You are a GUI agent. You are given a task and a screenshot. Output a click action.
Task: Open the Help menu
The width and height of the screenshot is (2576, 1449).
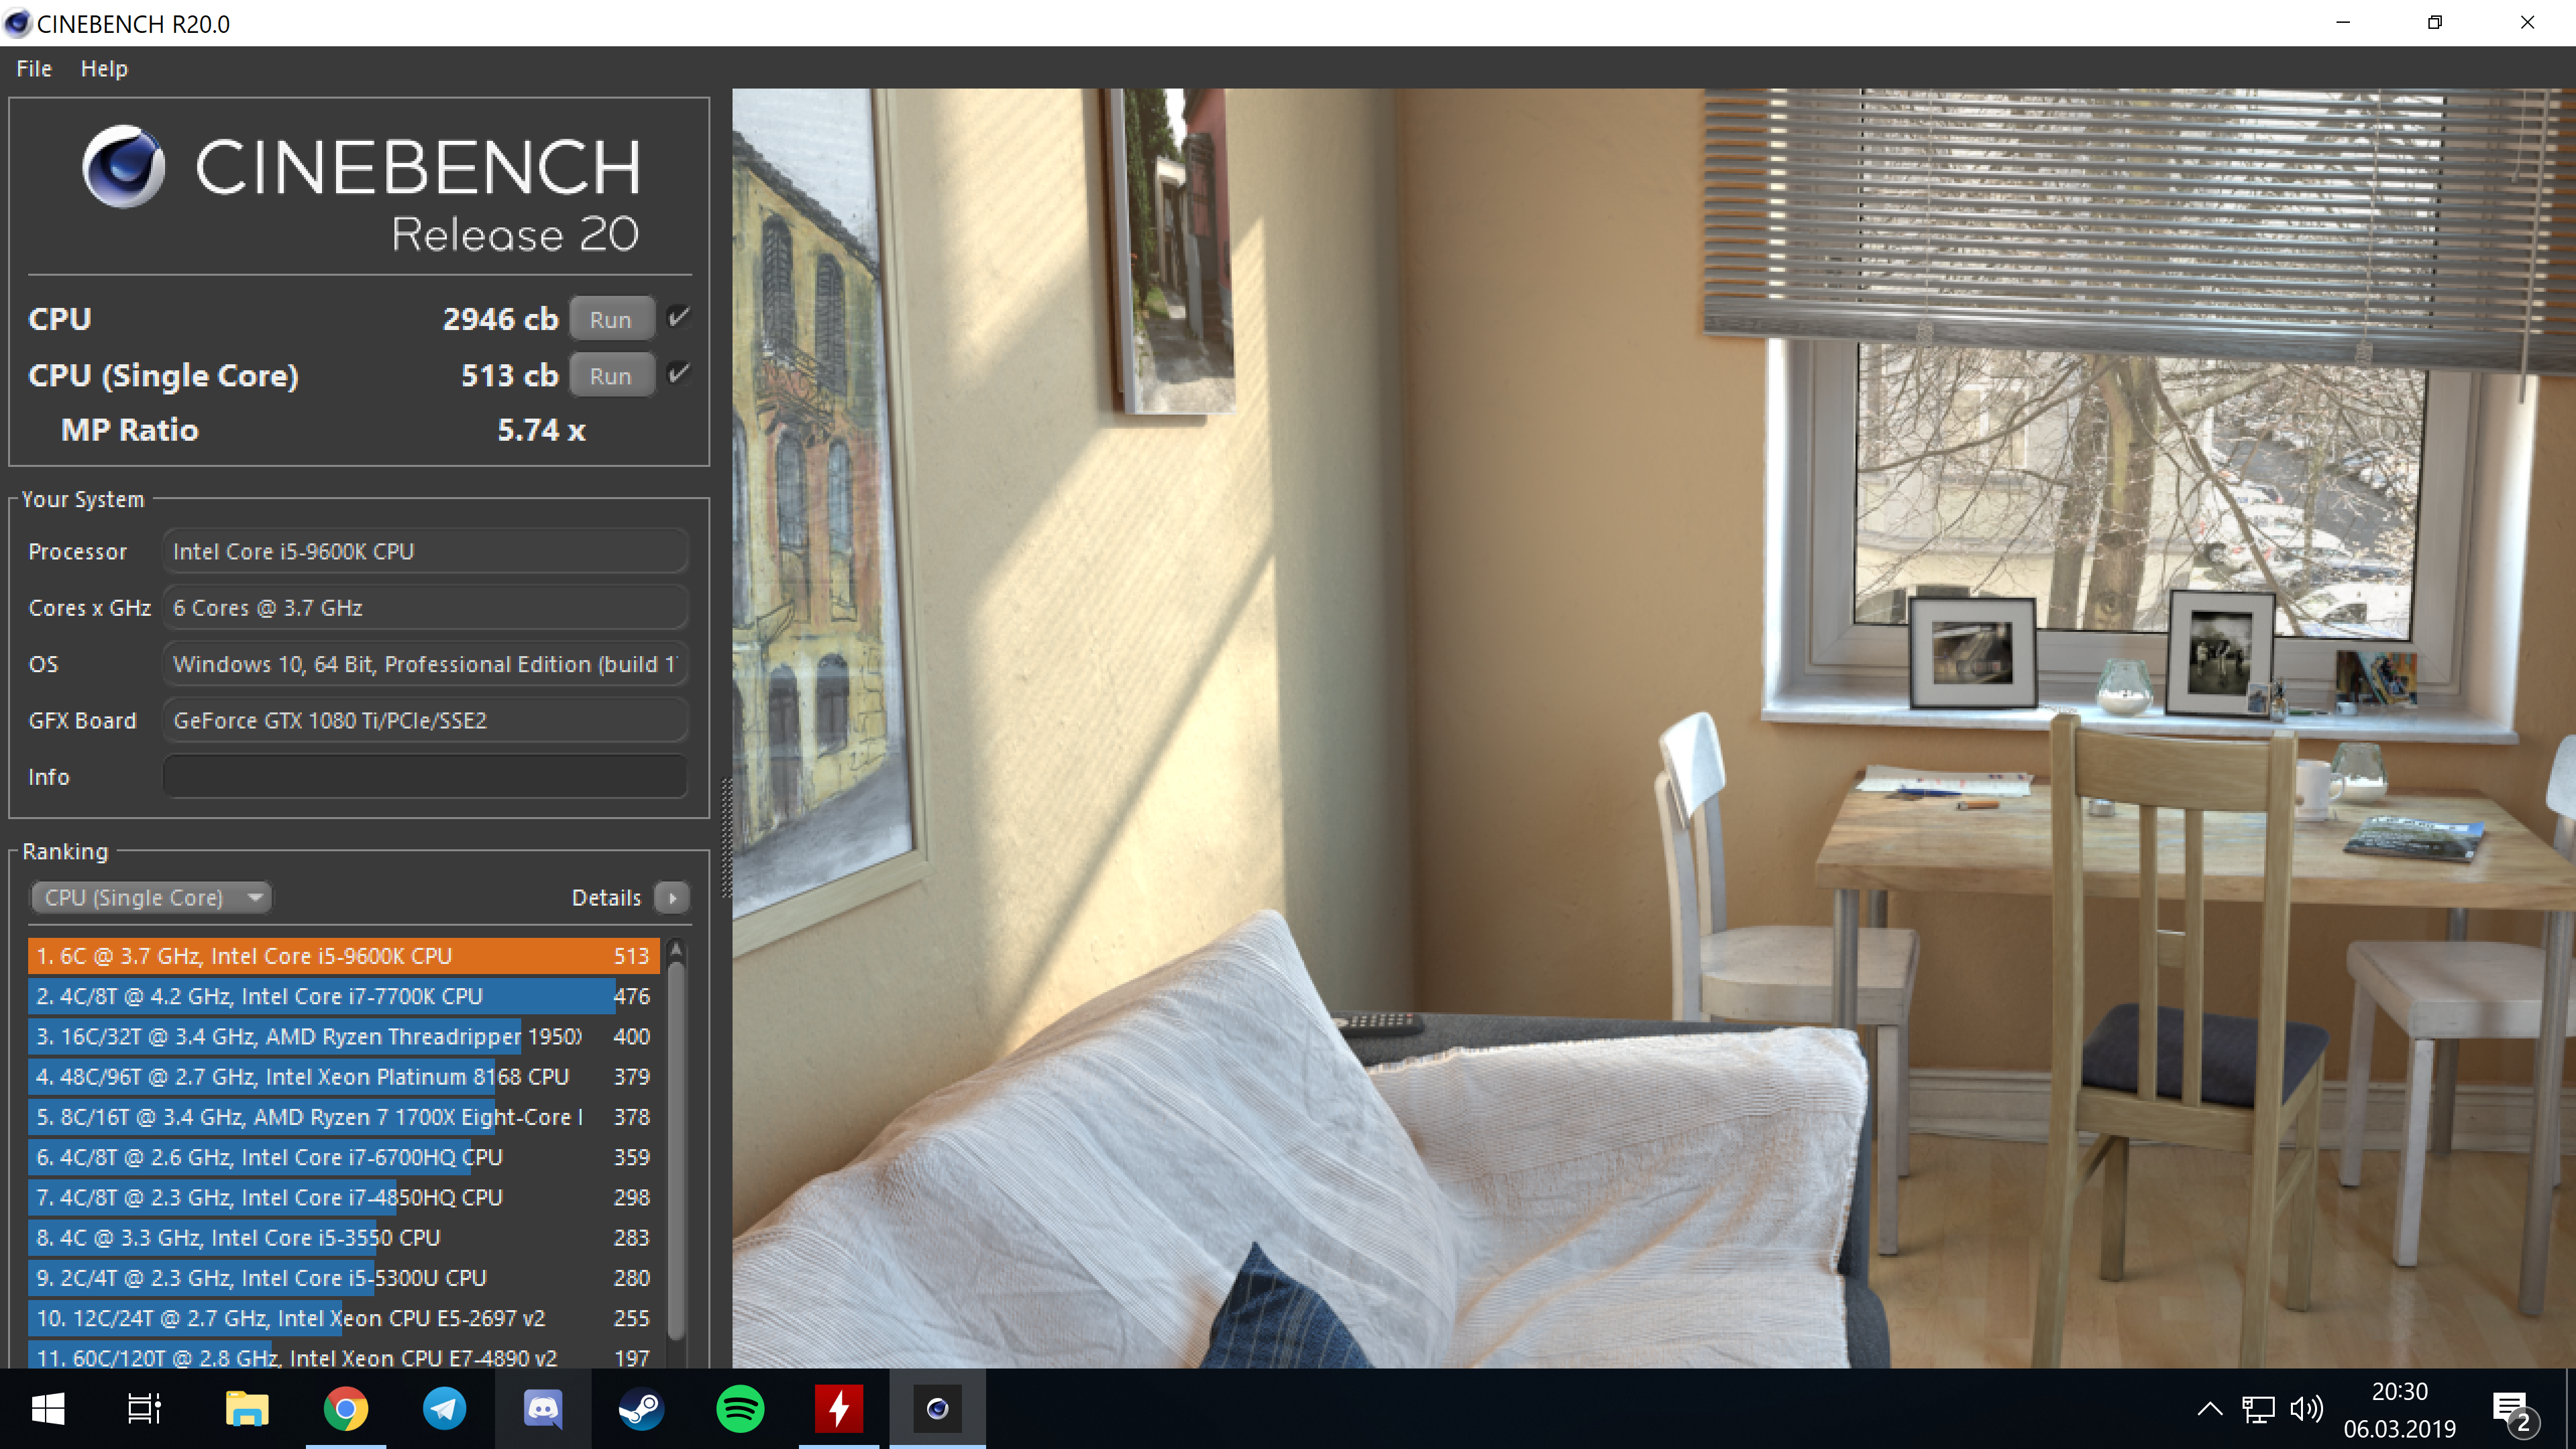[x=104, y=69]
